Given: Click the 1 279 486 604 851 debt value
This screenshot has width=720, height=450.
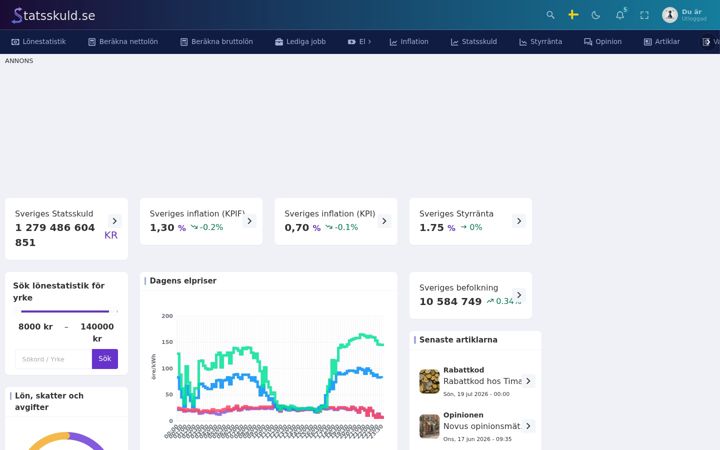Looking at the screenshot, I should point(55,235).
